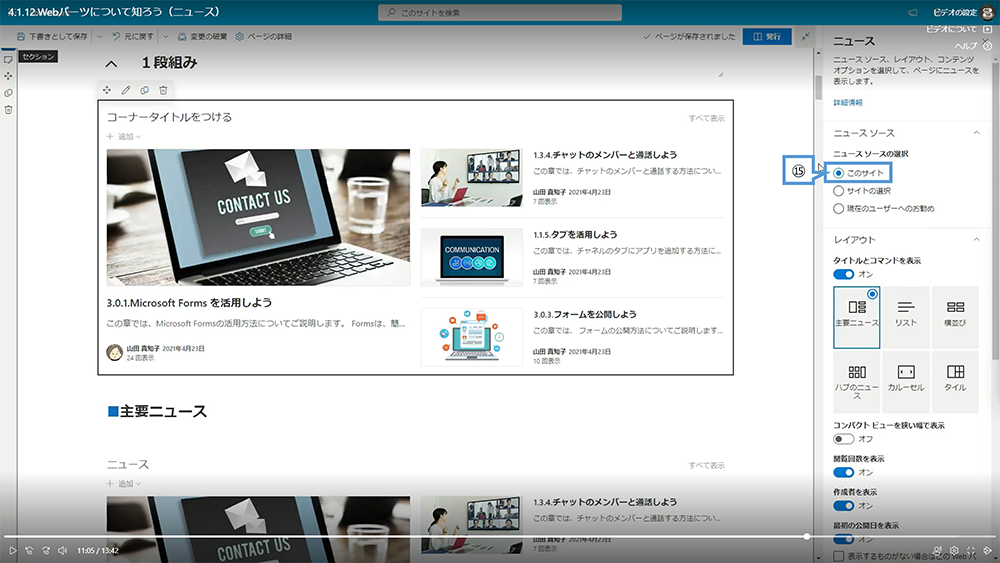Click the megaphone feedback icon in header
1000x563 pixels.
point(913,13)
